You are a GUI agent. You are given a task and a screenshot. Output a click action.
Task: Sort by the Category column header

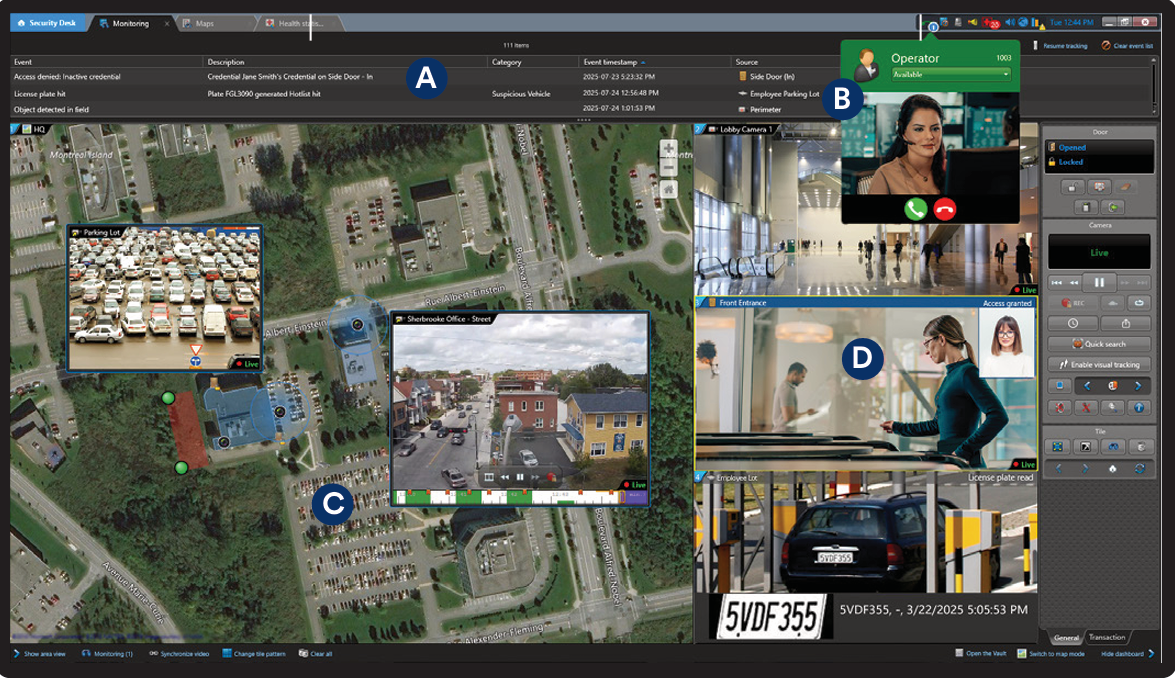[507, 62]
